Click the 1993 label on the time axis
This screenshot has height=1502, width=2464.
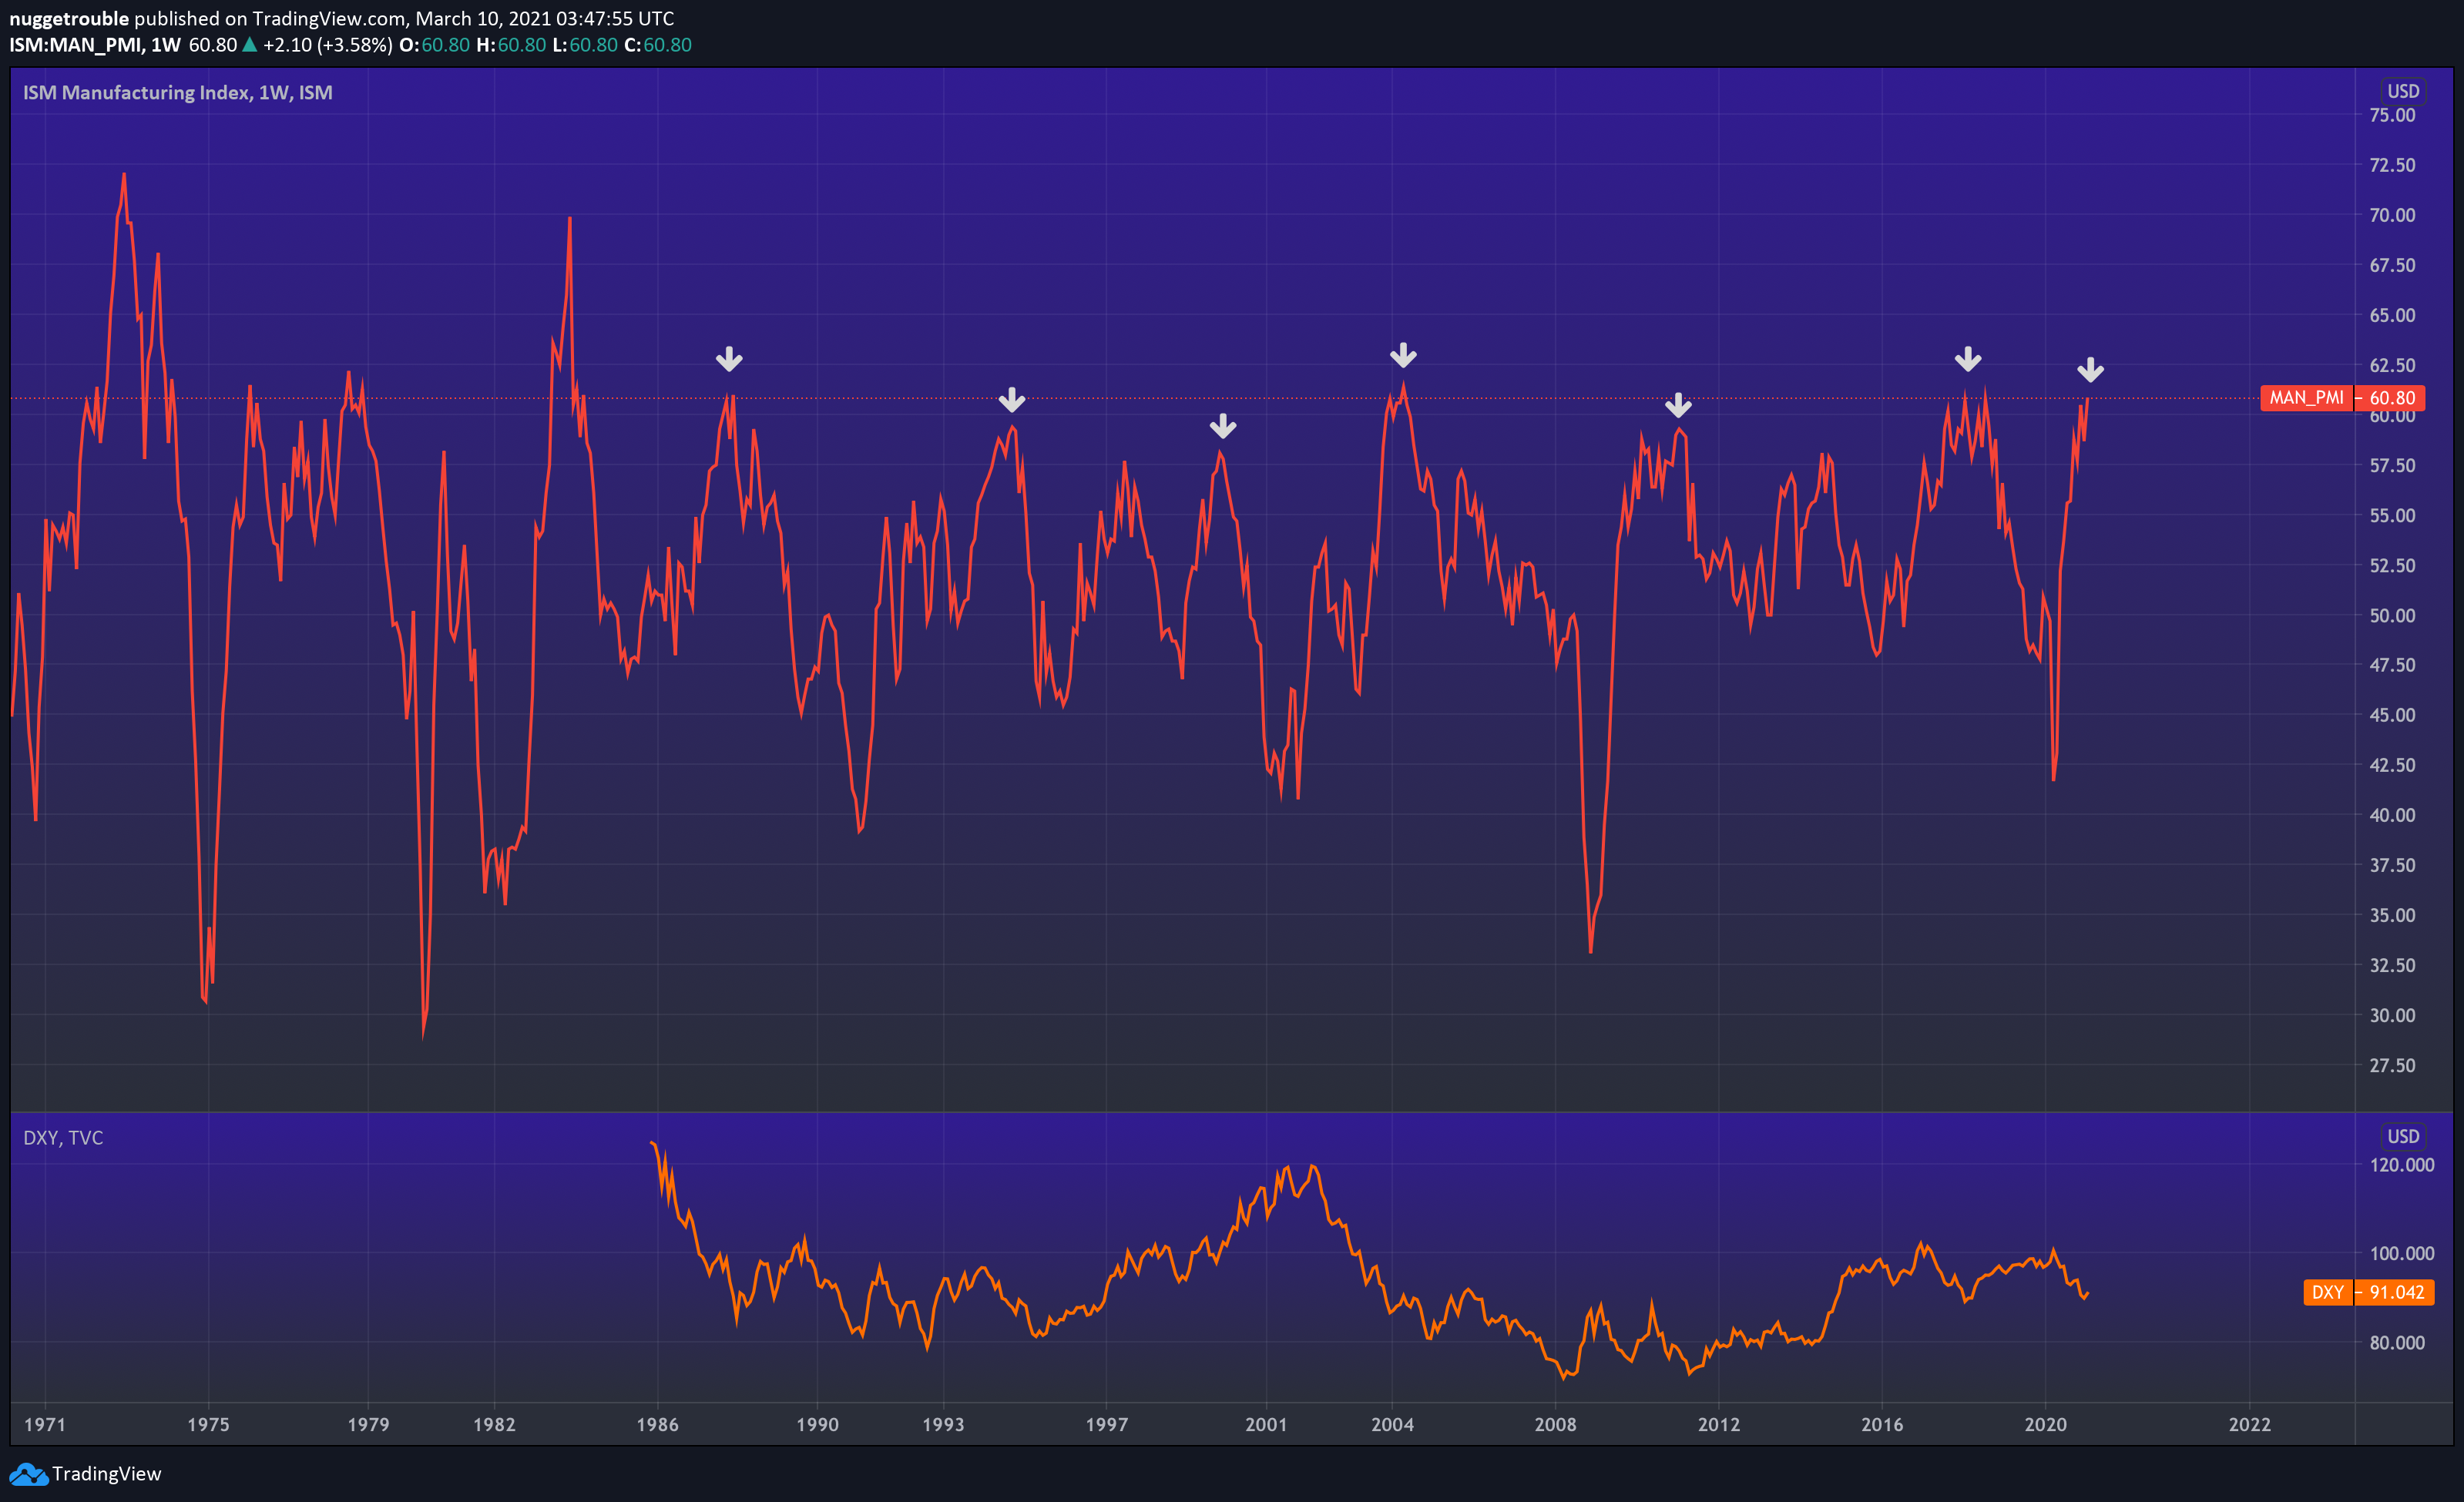943,1424
